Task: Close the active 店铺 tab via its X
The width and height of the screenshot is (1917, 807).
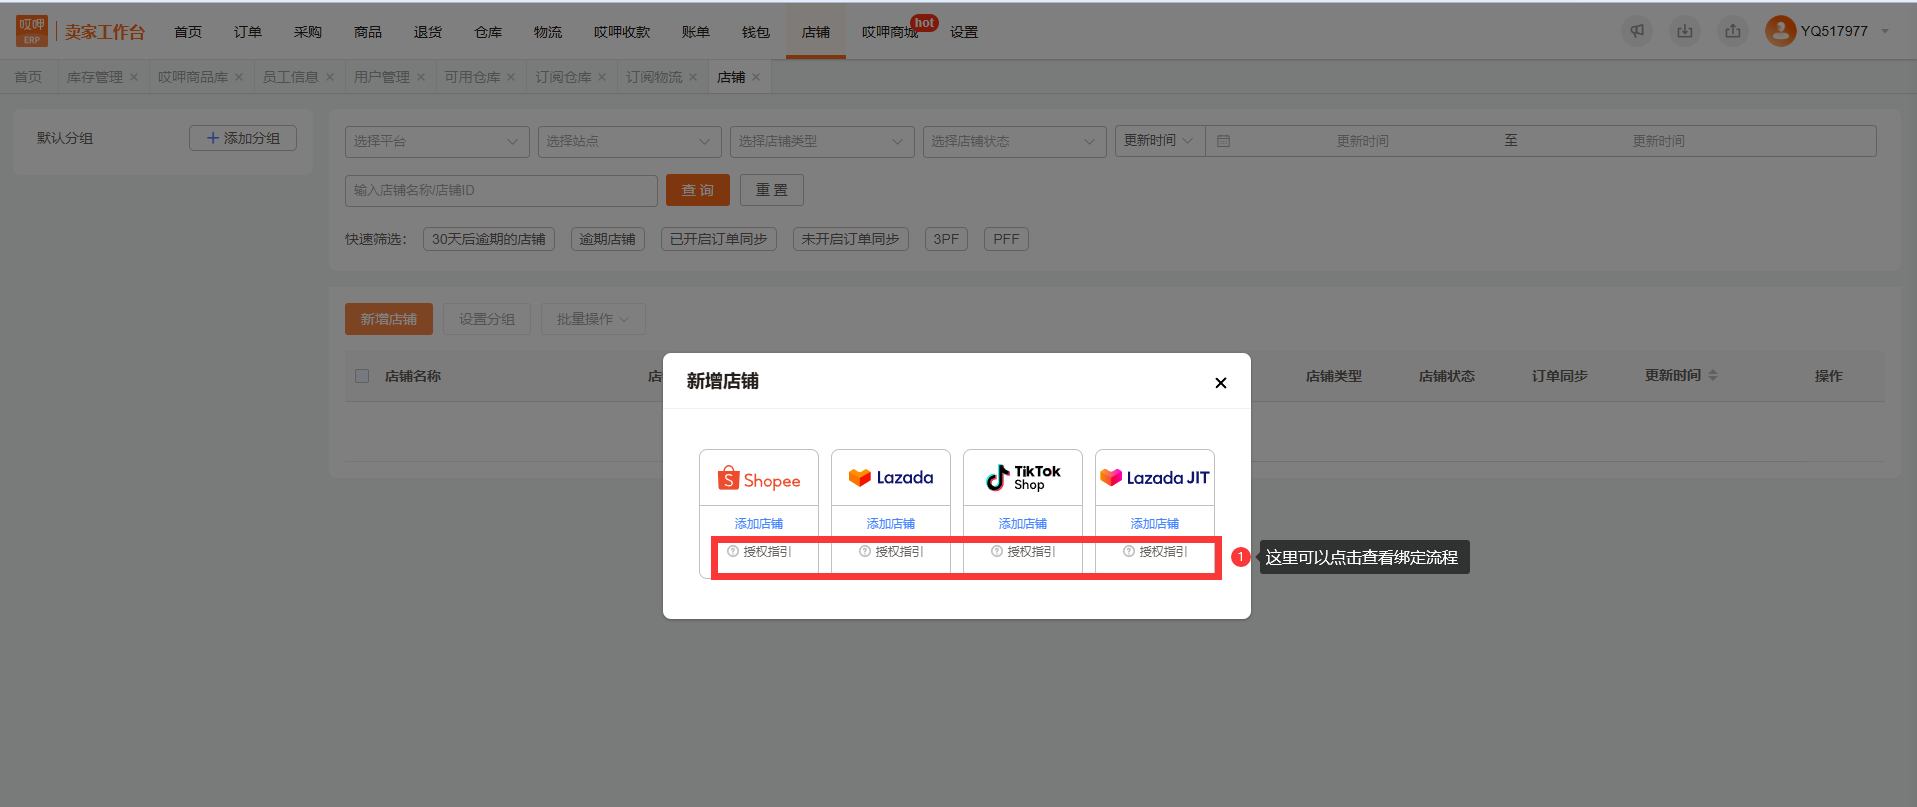Action: pyautogui.click(x=756, y=77)
